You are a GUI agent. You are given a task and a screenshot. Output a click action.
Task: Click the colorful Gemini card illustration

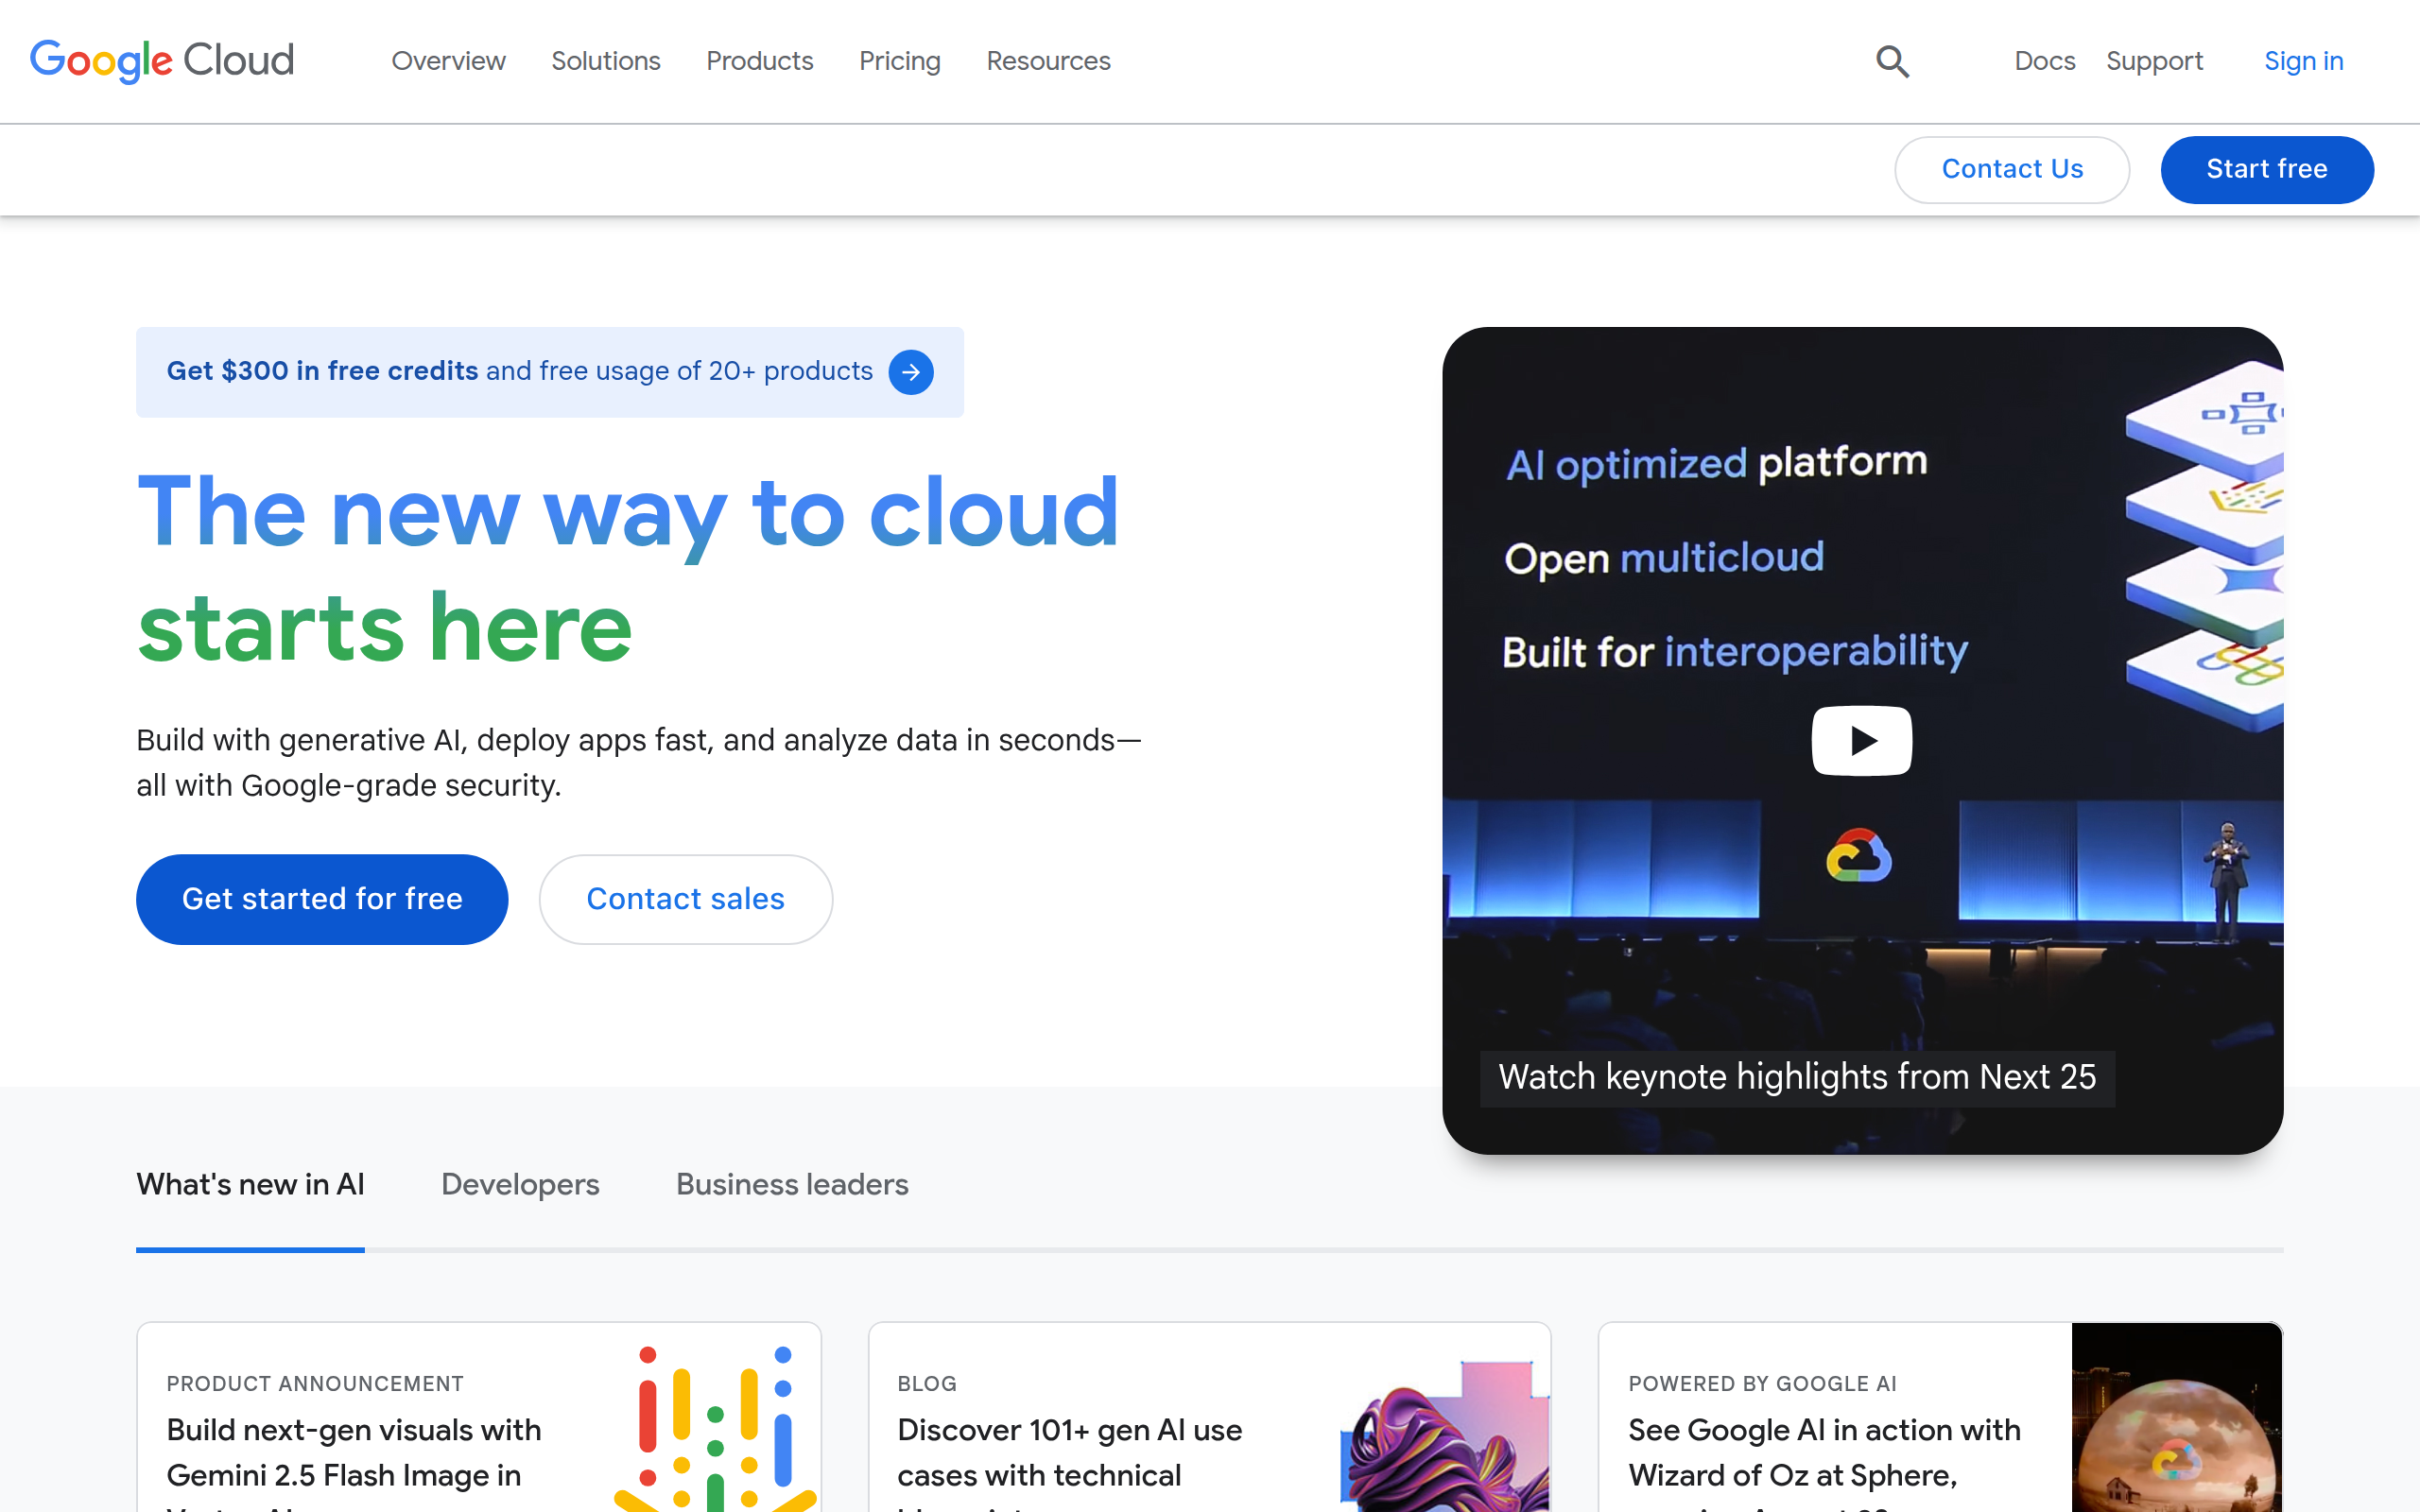point(716,1428)
